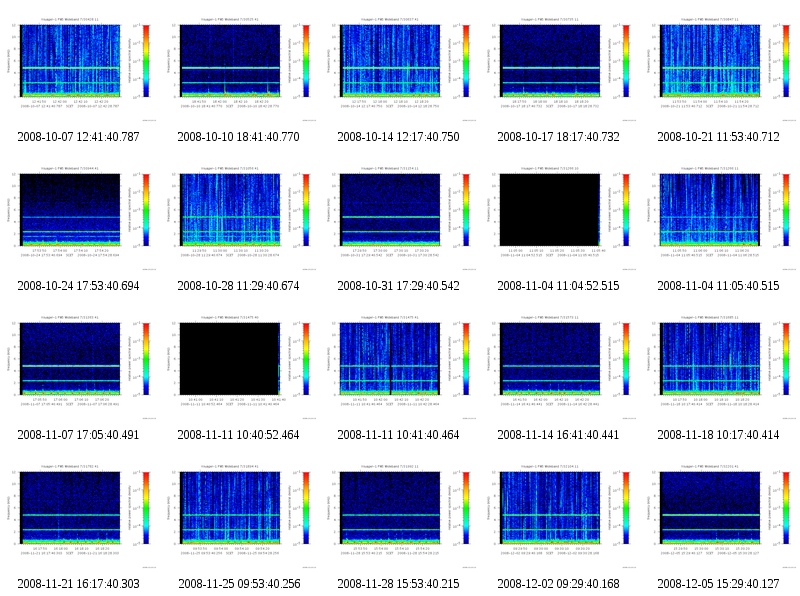Click the caption text 2008-11-18 10:17:40.414
Viewport: 800px width, 596px height.
718,435
